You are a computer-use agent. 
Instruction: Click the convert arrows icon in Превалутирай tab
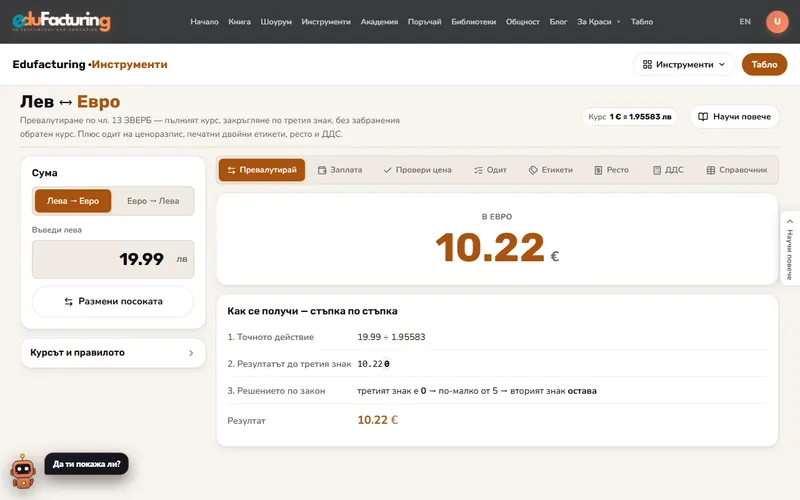(x=231, y=170)
